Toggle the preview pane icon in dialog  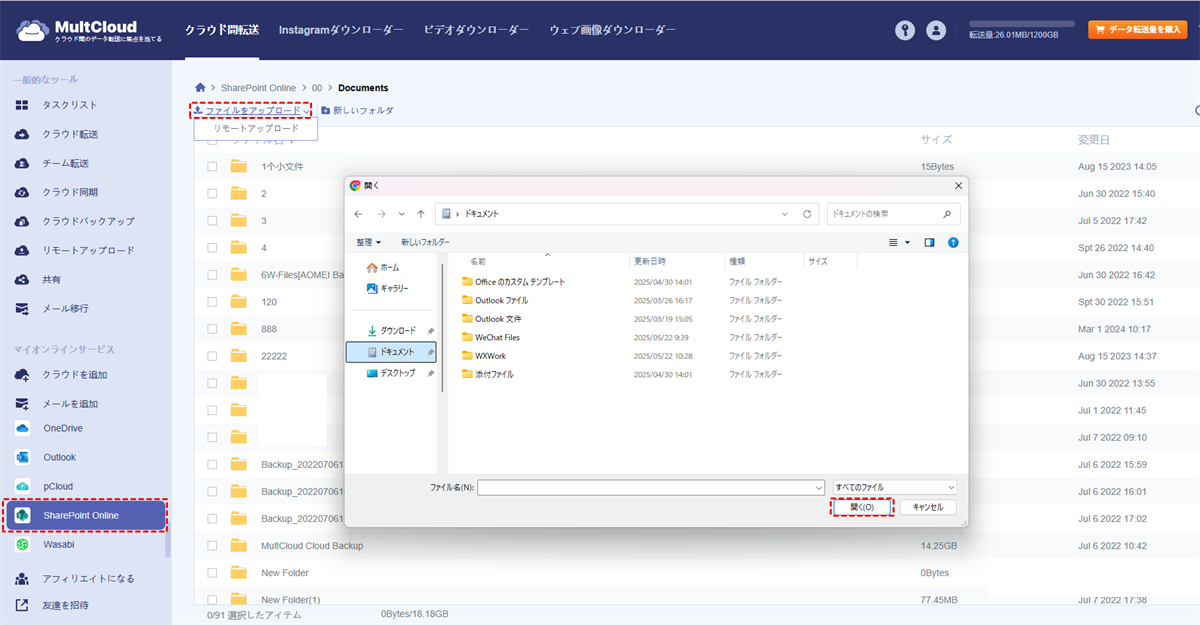(x=929, y=242)
